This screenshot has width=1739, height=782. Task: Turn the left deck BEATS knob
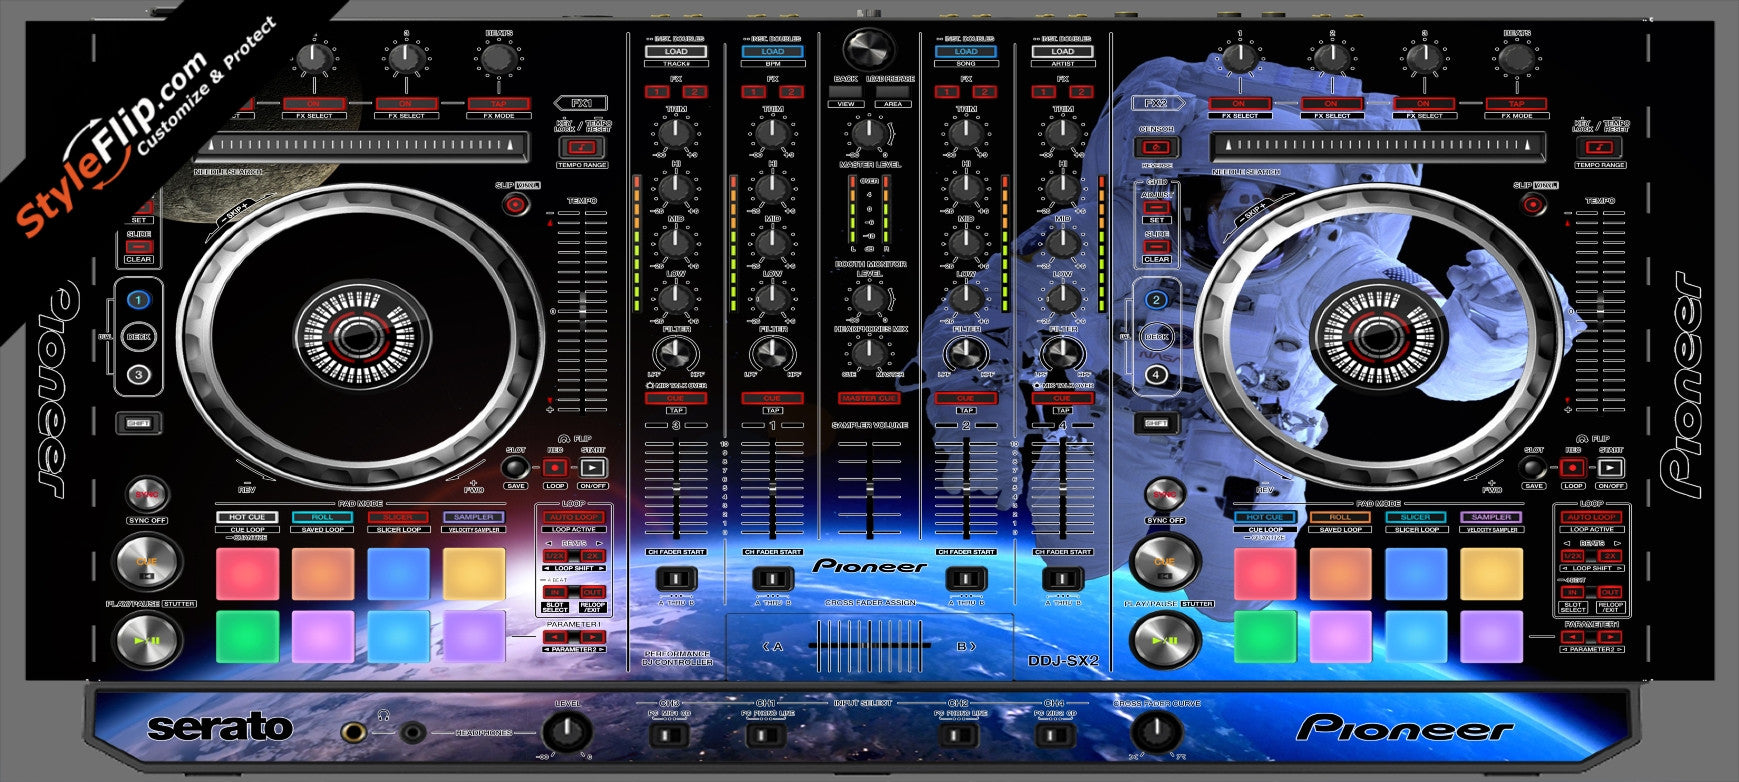pos(498,60)
